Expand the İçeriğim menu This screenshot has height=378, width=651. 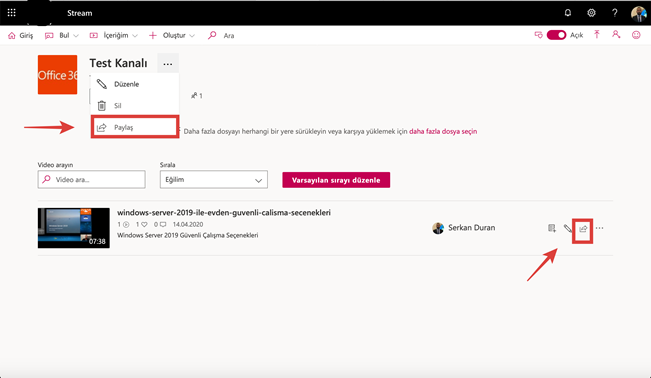[x=113, y=35]
